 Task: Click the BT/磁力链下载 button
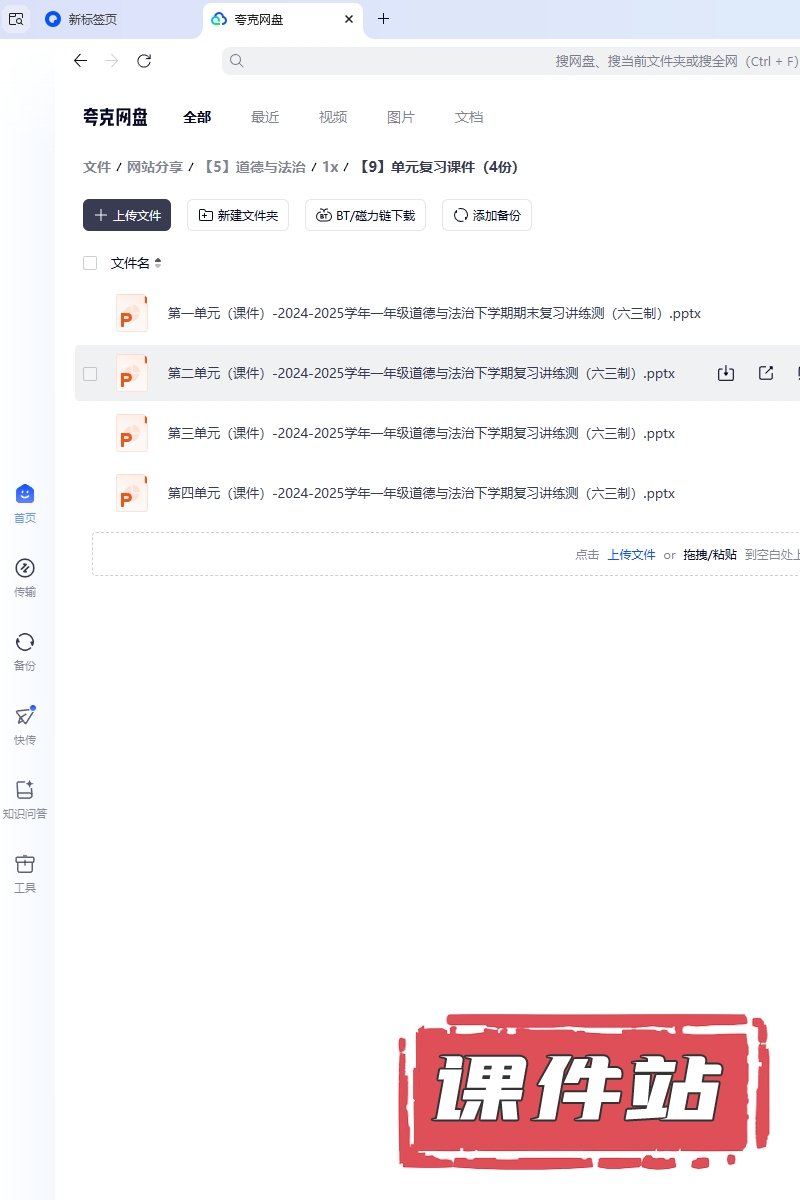(x=365, y=215)
